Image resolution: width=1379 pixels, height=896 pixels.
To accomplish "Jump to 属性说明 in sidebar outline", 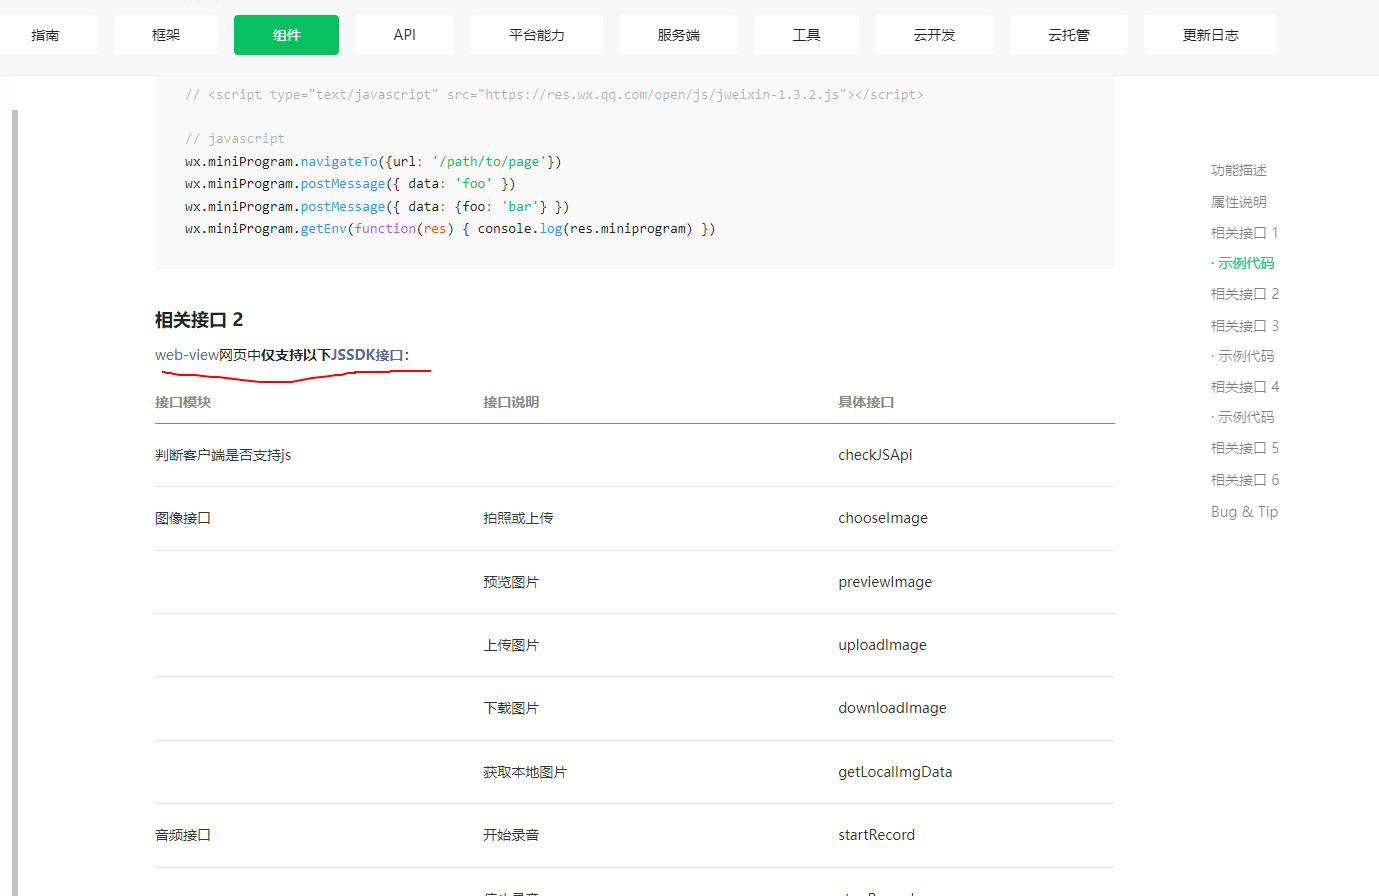I will pyautogui.click(x=1239, y=202).
